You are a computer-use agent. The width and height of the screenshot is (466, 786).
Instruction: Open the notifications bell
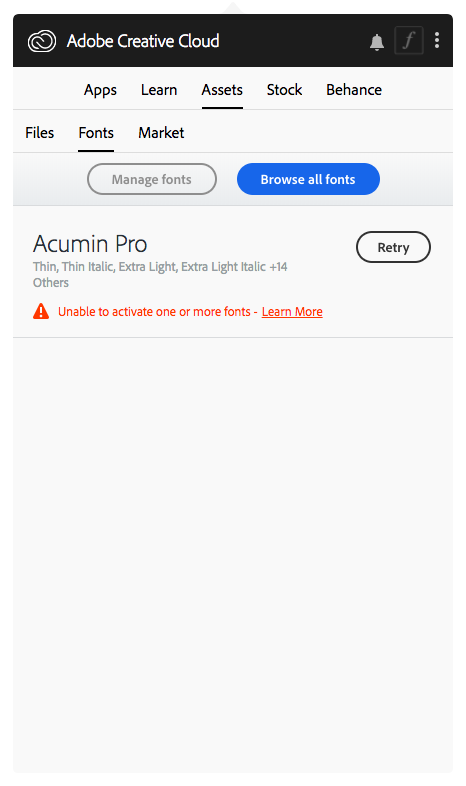point(377,42)
